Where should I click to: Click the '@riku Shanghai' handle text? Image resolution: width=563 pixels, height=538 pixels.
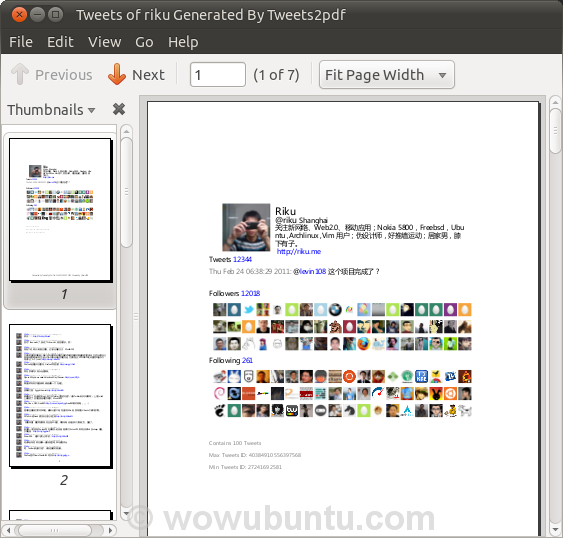tap(301, 220)
